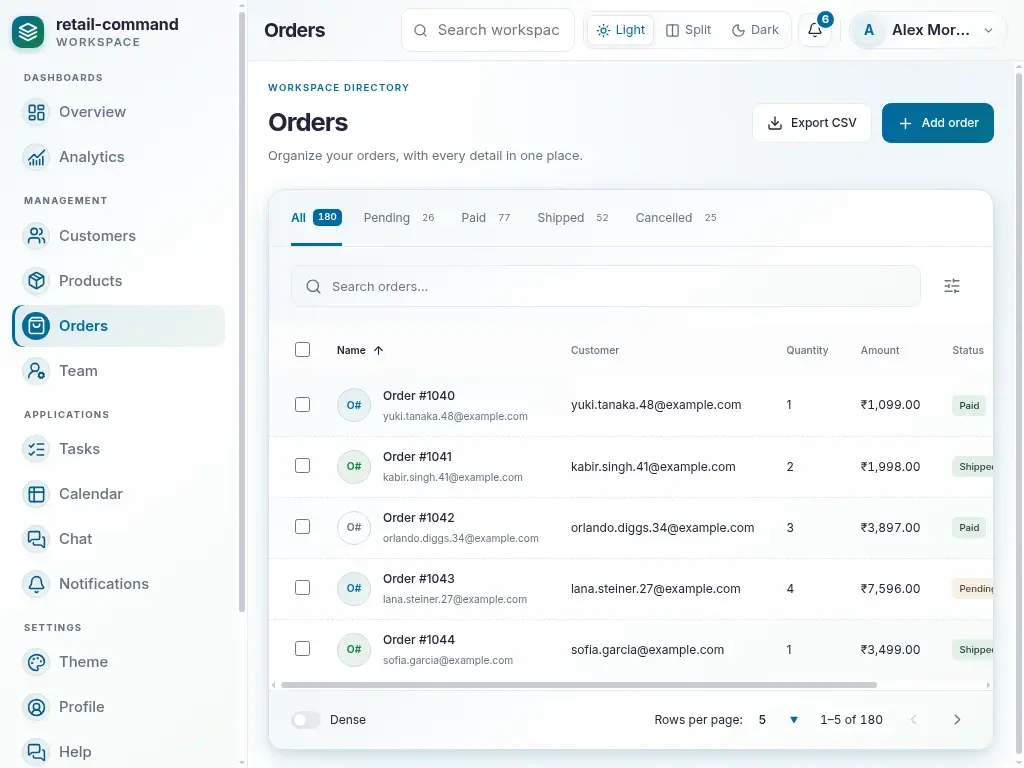Select the Orders bag icon in sidebar

pyautogui.click(x=37, y=326)
